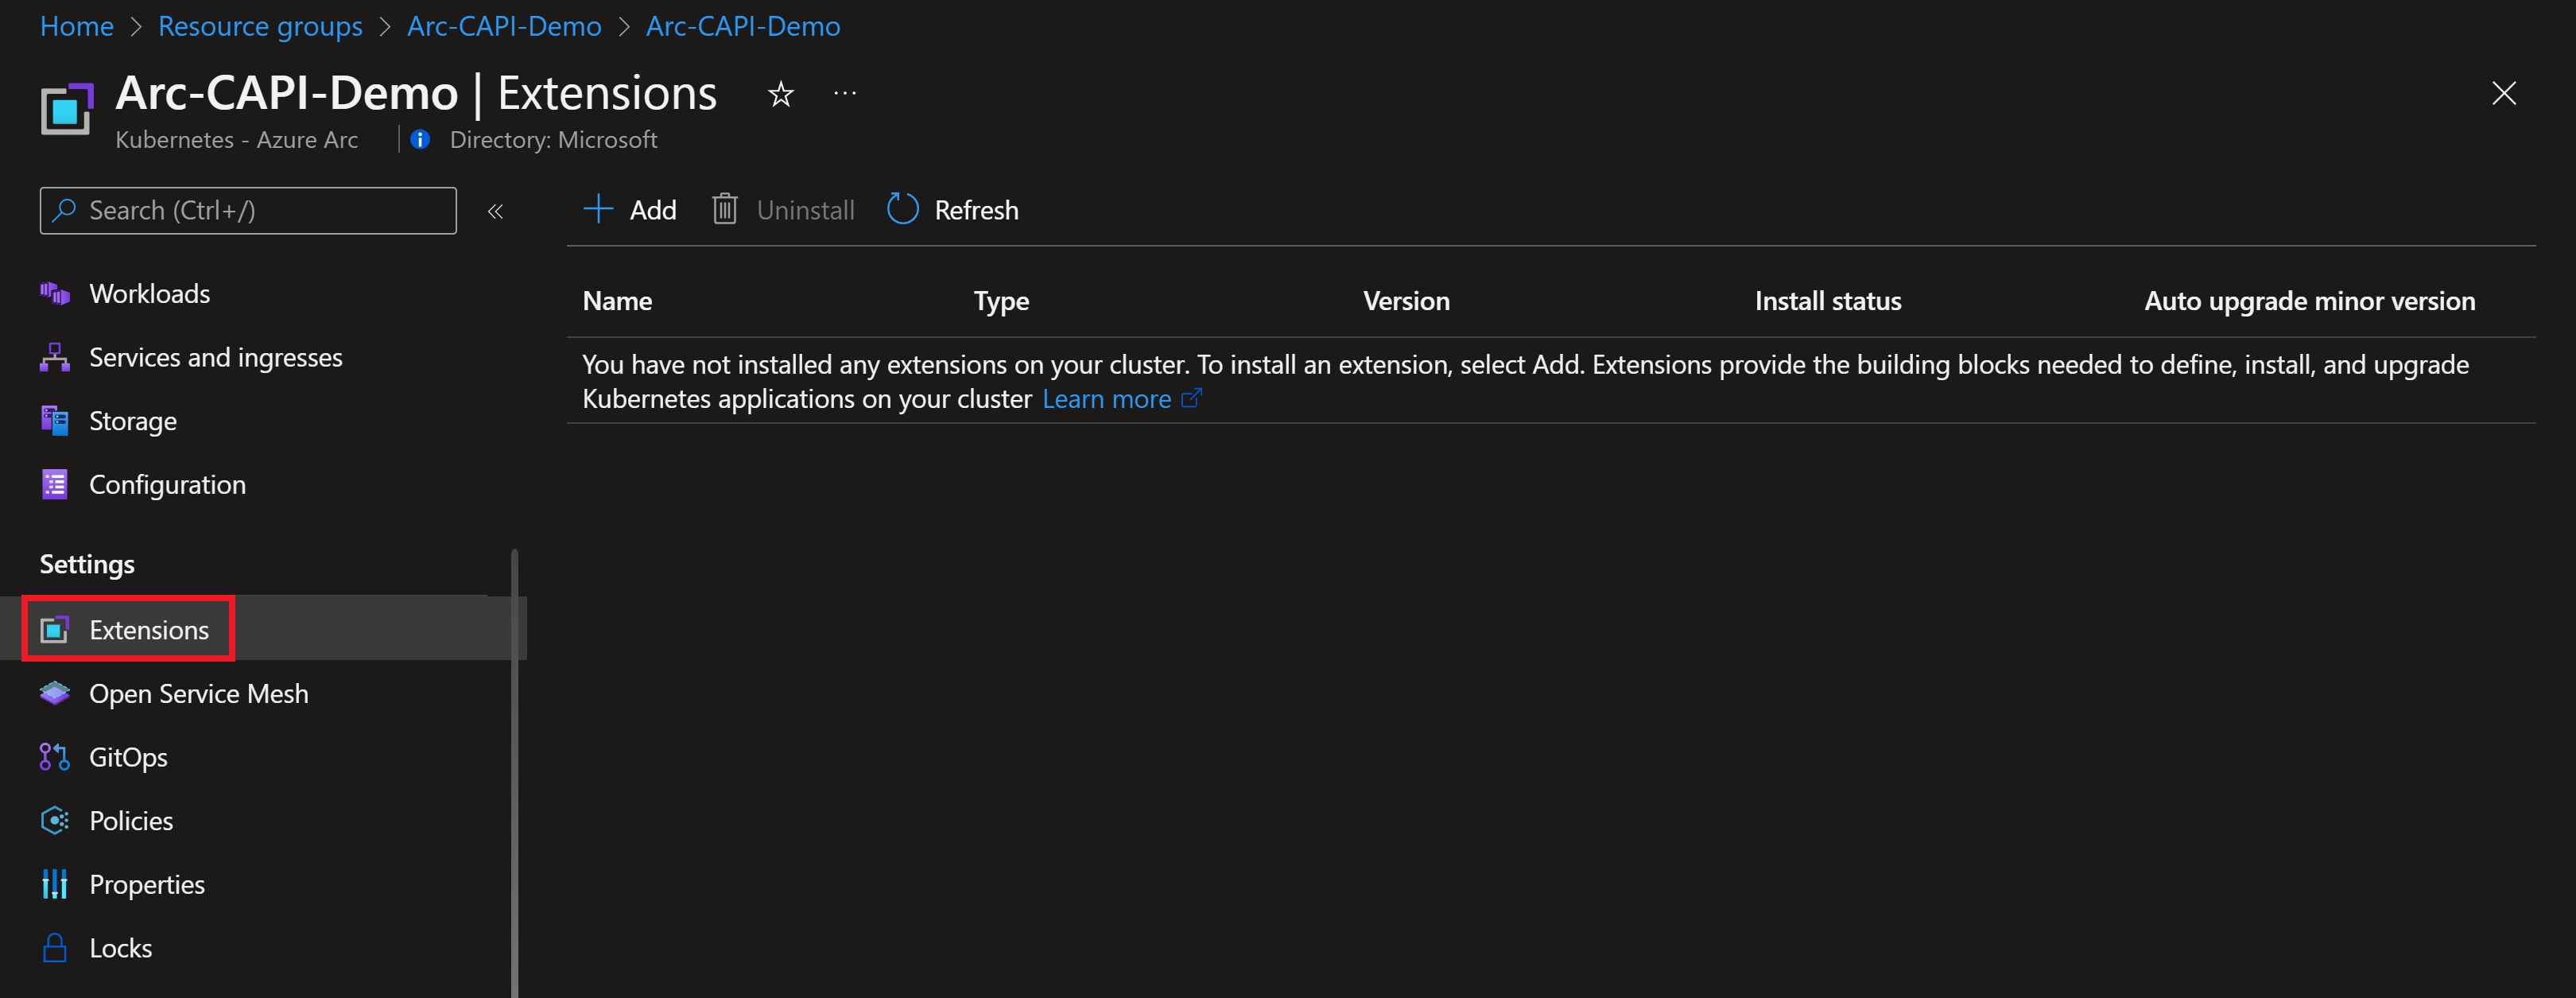Click the Refresh circular arrow icon
The height and width of the screenshot is (998, 2576).
(x=903, y=209)
